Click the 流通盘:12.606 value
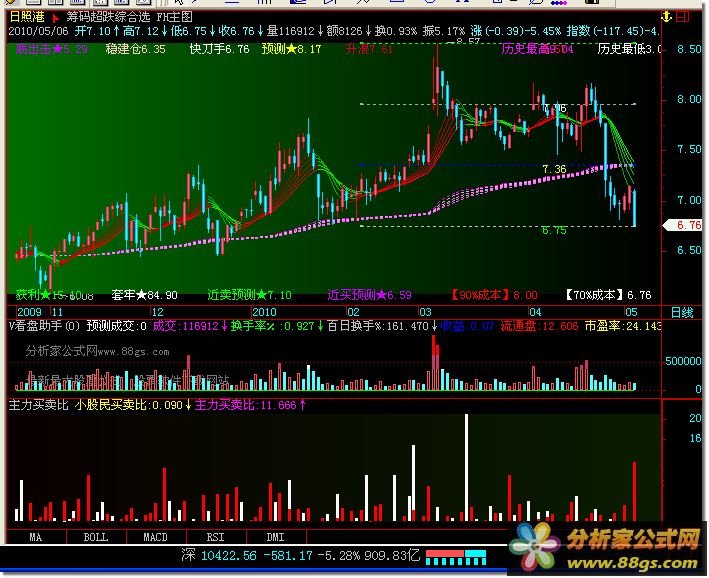Image resolution: width=709 pixels, height=578 pixels. 539,326
